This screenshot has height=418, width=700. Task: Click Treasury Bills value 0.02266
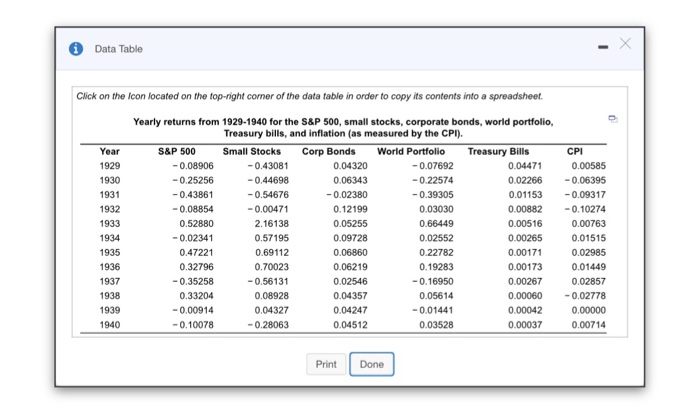coord(525,180)
